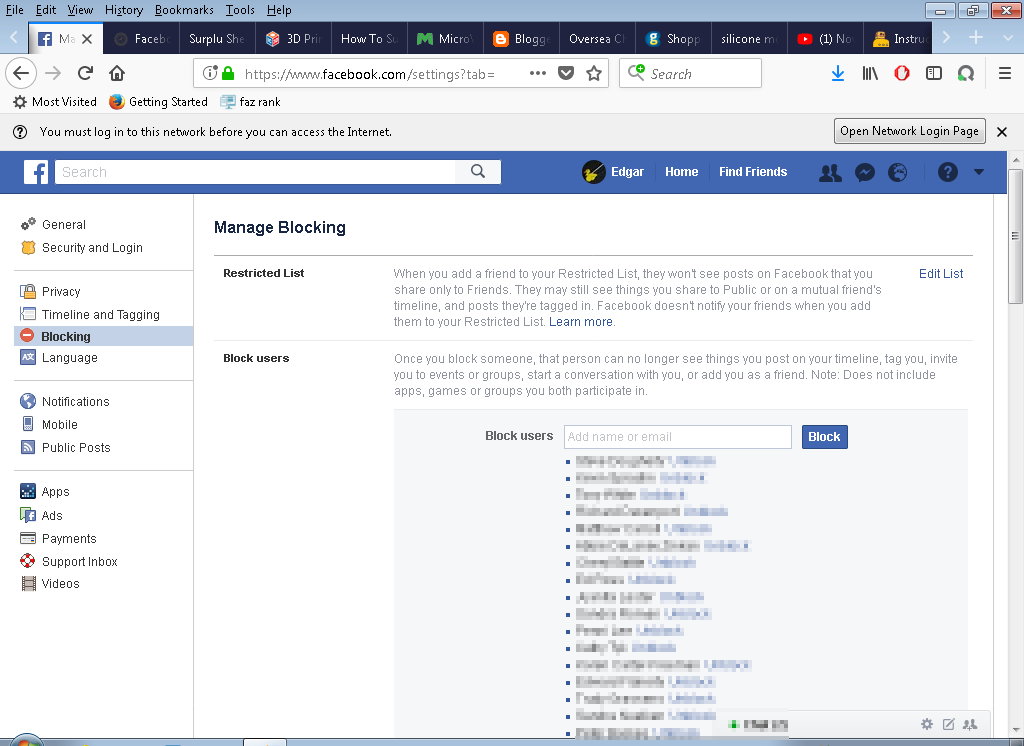Switch to the 3D Printing tab

pyautogui.click(x=293, y=39)
